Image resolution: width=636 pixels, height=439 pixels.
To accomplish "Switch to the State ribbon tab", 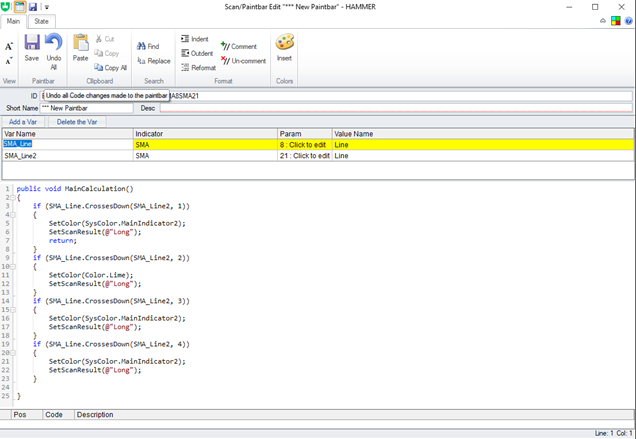I will [41, 21].
